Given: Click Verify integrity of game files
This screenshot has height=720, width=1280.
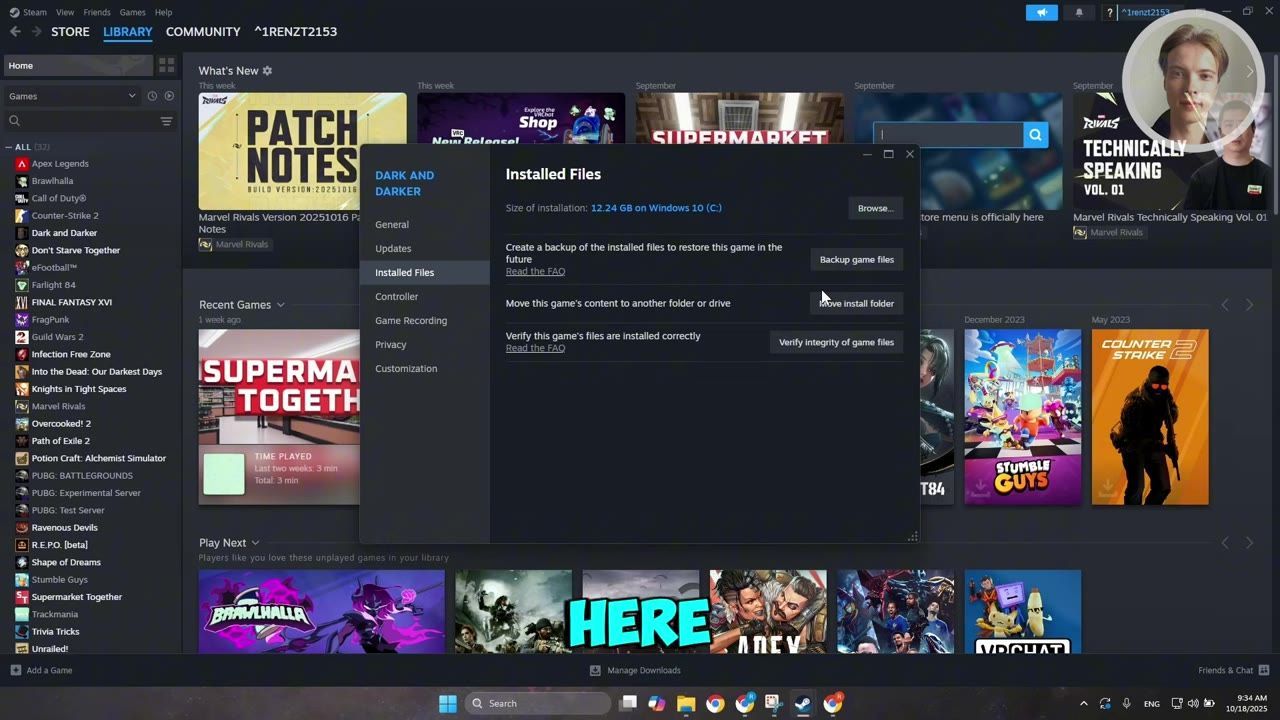Looking at the screenshot, I should [x=836, y=342].
